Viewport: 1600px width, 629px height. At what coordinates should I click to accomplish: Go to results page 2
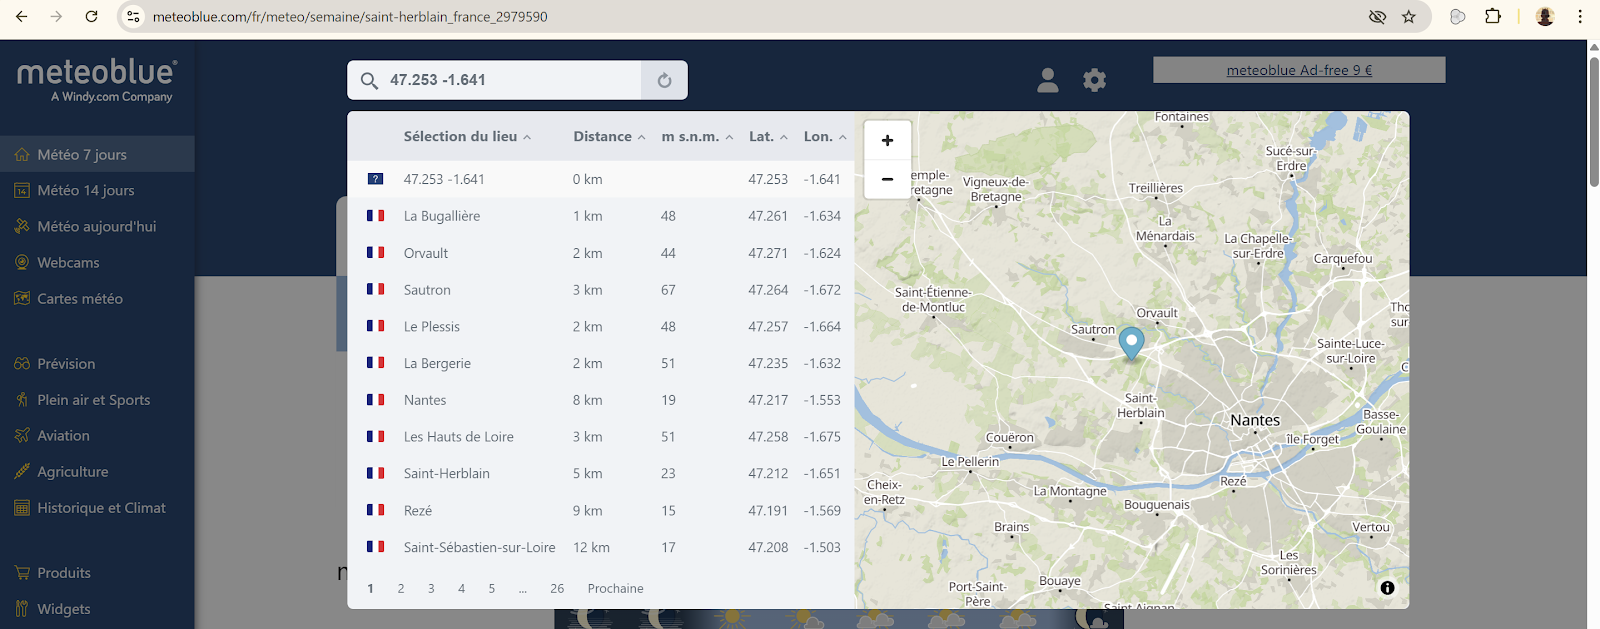(x=401, y=588)
